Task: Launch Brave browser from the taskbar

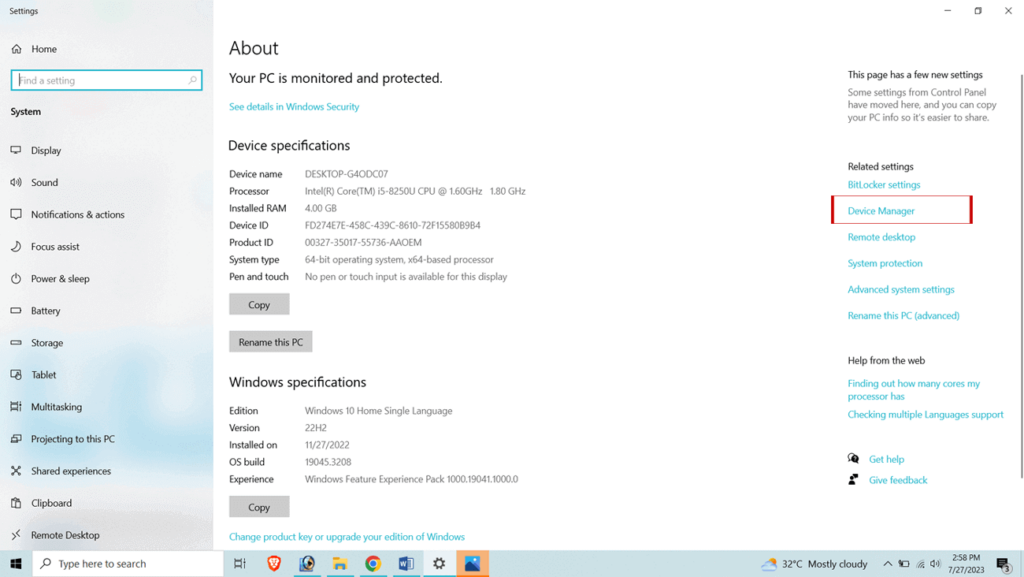Action: 274,564
